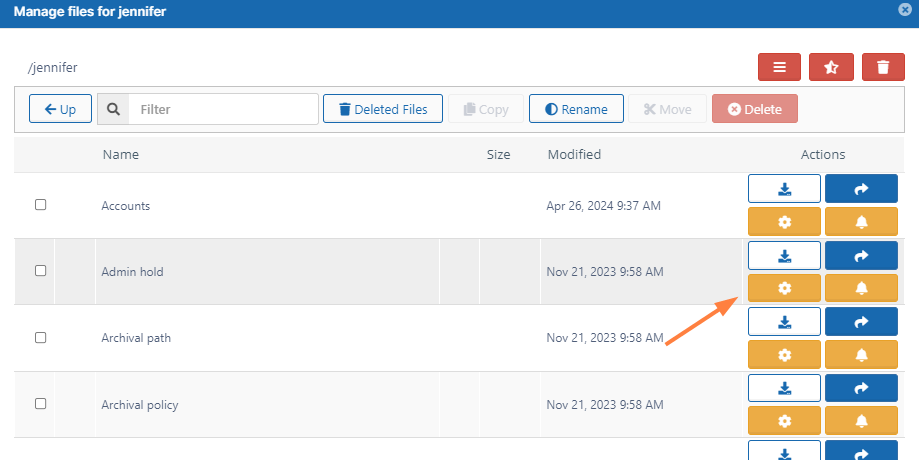Check the Archival policy checkbox
Viewport: 919px width, 460px height.
pos(41,404)
